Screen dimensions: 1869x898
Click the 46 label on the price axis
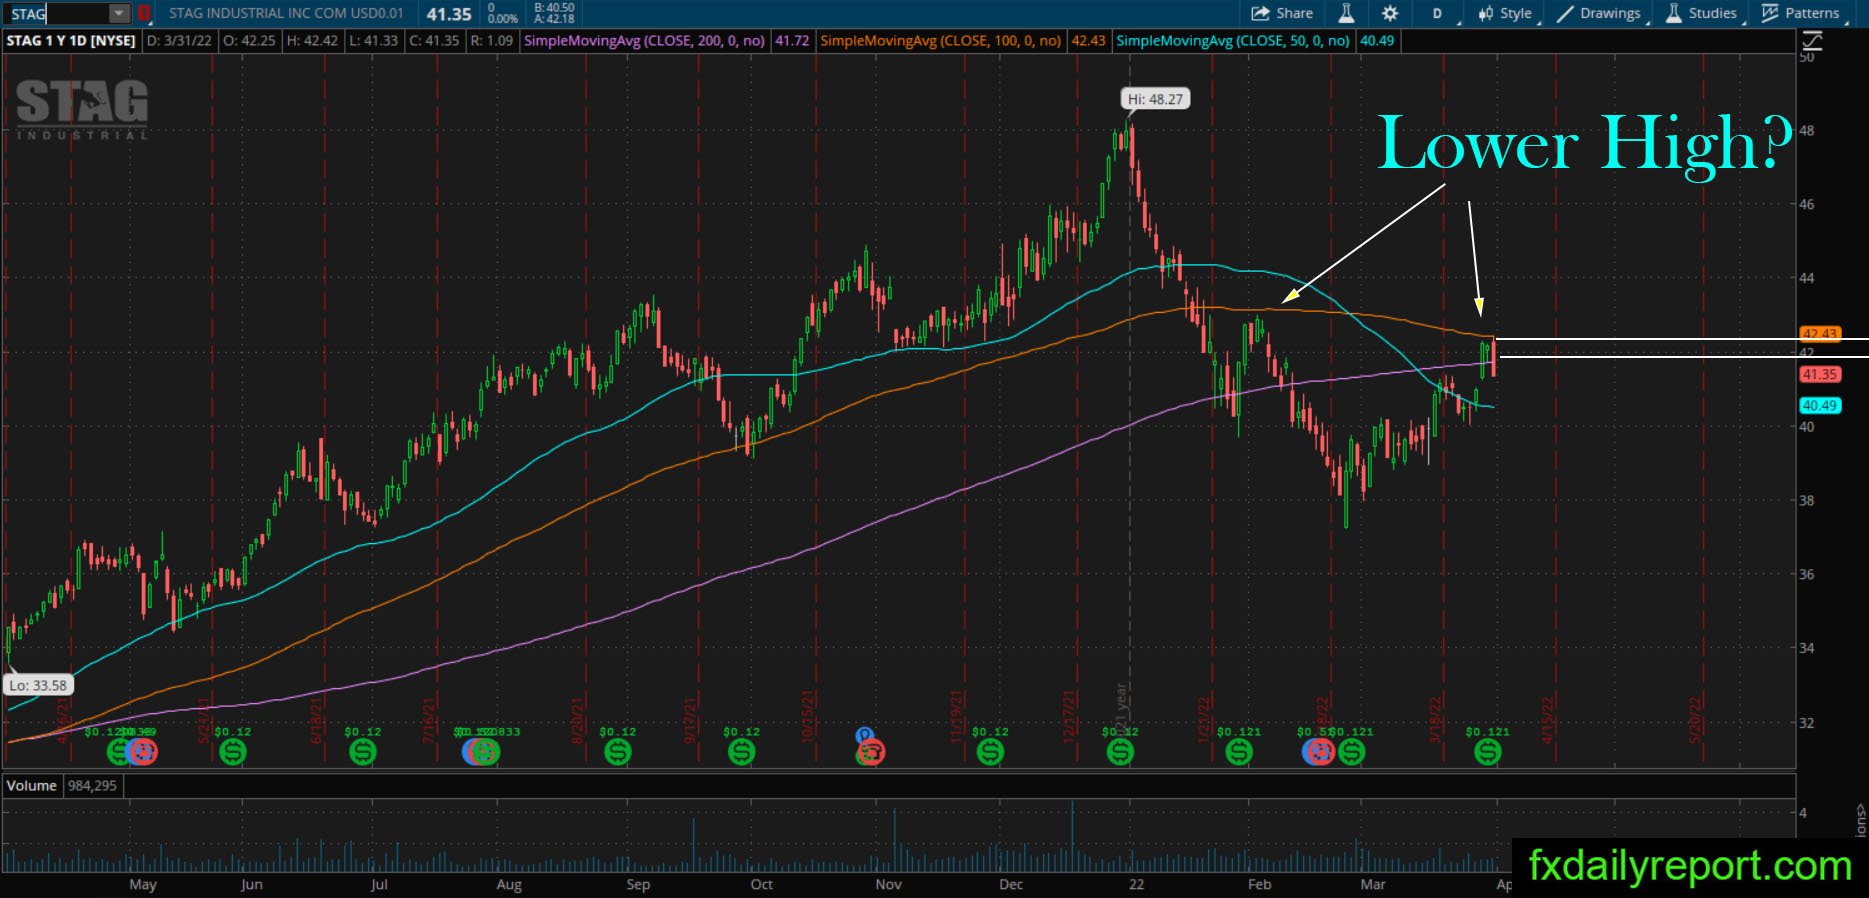pos(1807,204)
